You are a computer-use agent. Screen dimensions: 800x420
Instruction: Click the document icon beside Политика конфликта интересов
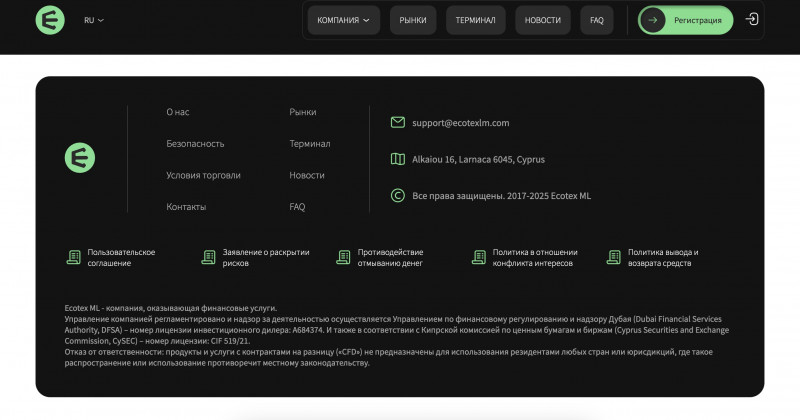pos(479,257)
